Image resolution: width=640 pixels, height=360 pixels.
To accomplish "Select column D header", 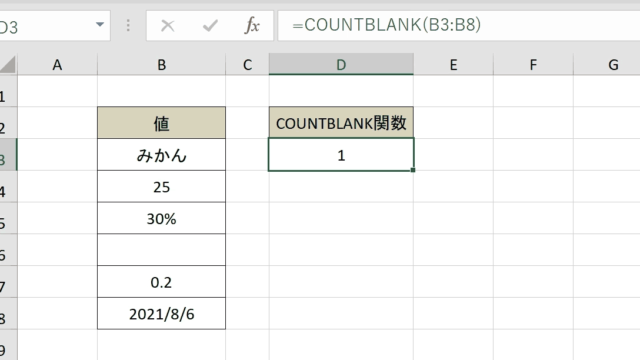I will 341,64.
